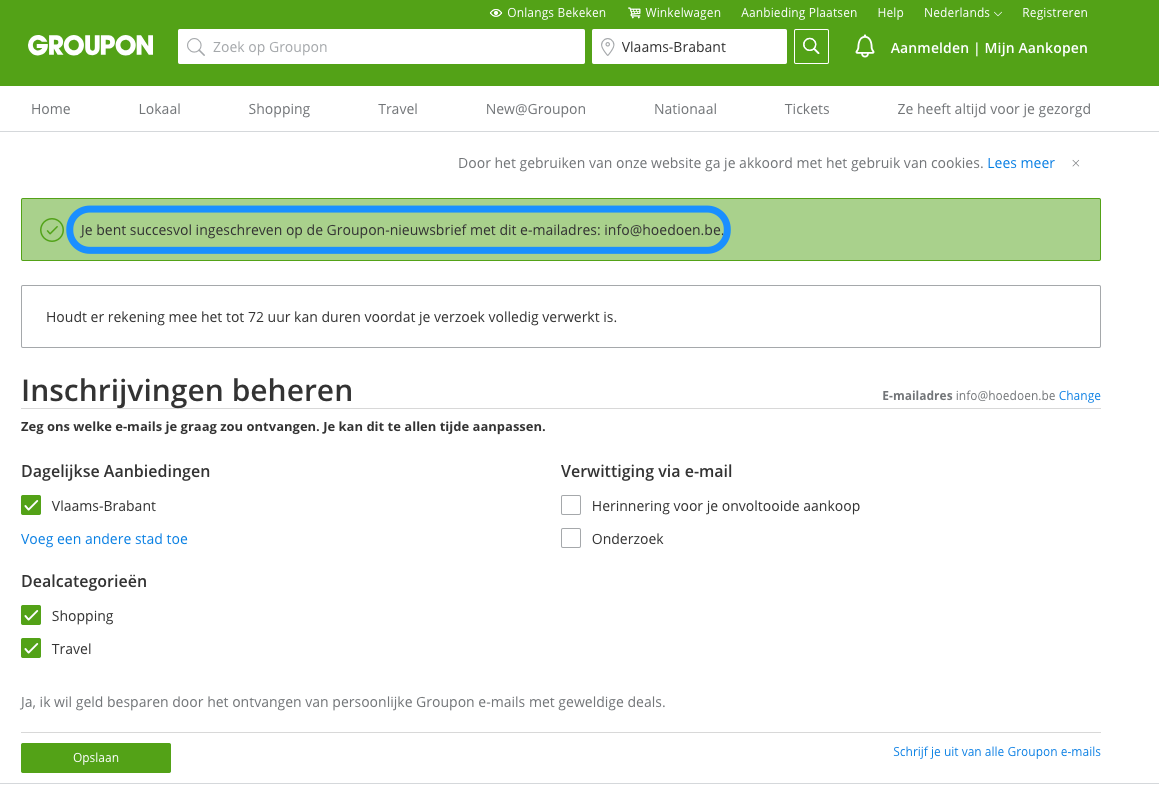1159x791 pixels.
Task: Click the Change email address link
Action: pyautogui.click(x=1079, y=396)
